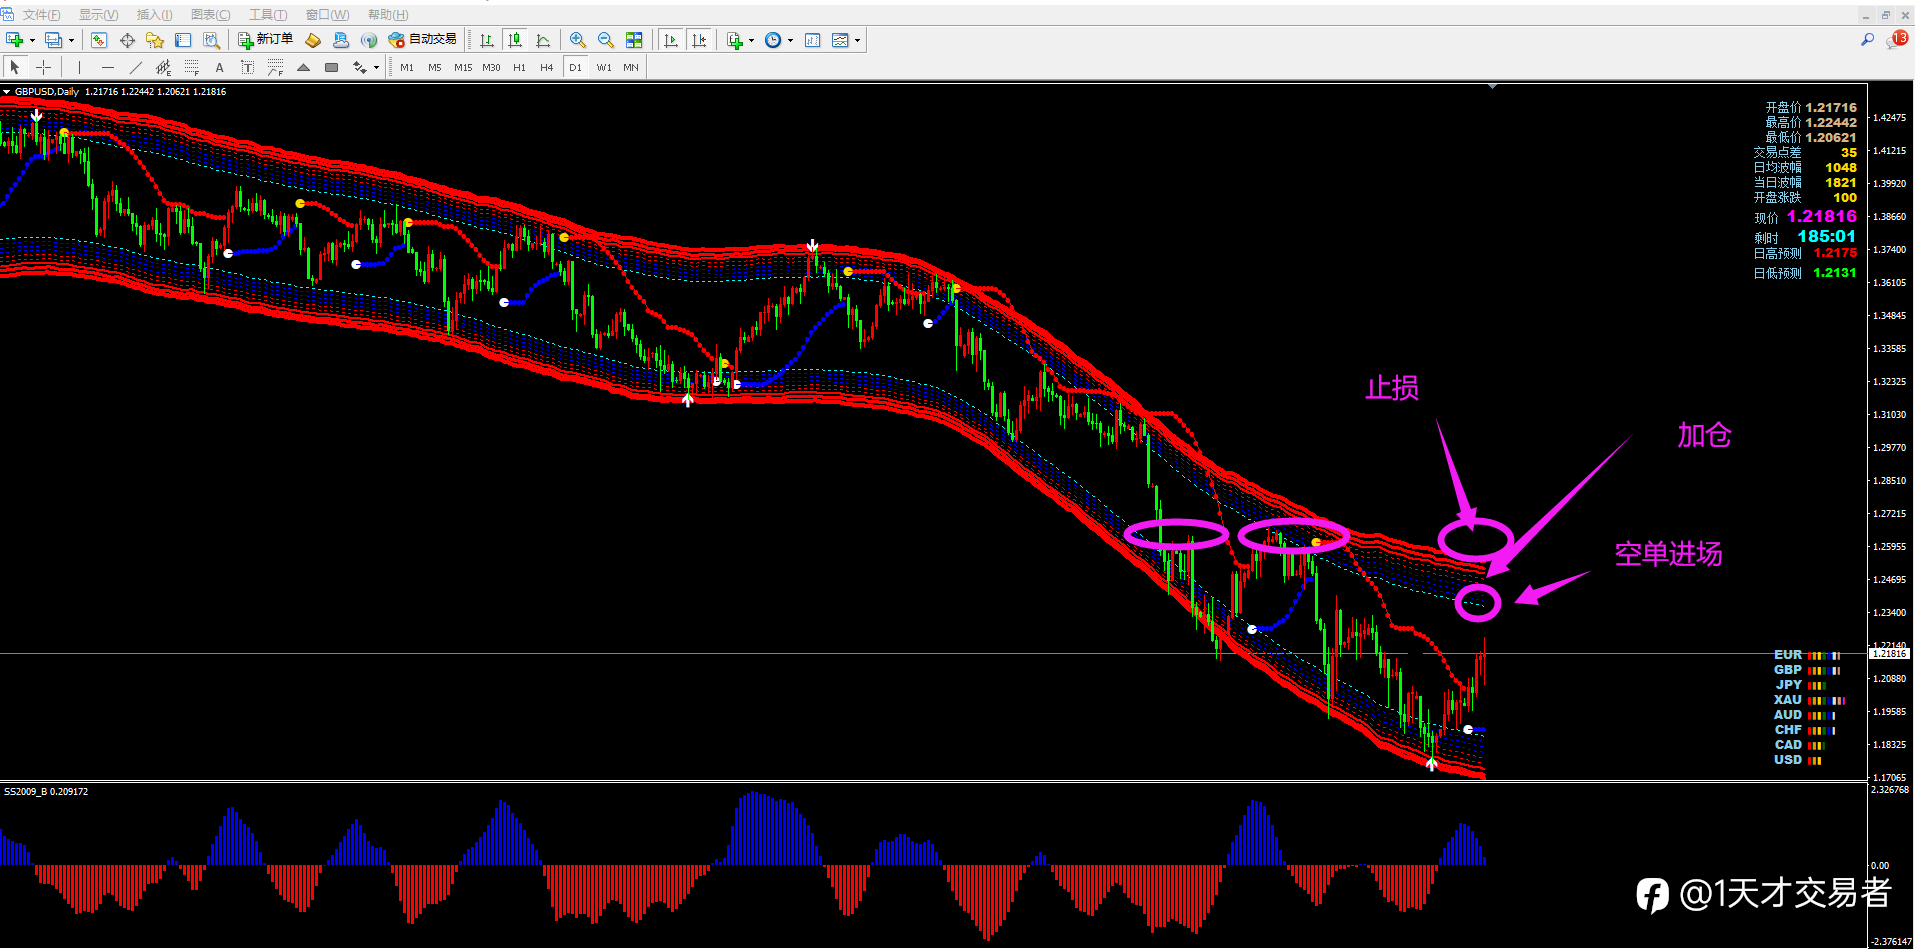The width and height of the screenshot is (1915, 949).
Task: Open the 显示(V) menu
Action: 98,15
